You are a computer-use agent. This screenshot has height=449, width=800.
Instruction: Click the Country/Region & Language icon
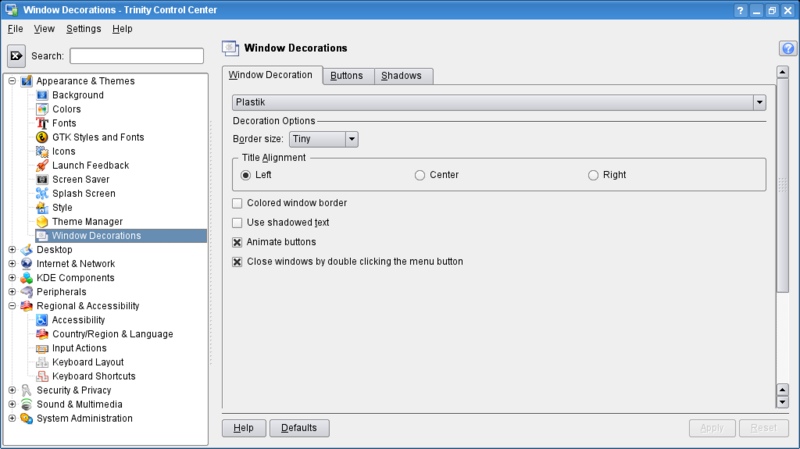[x=42, y=334]
